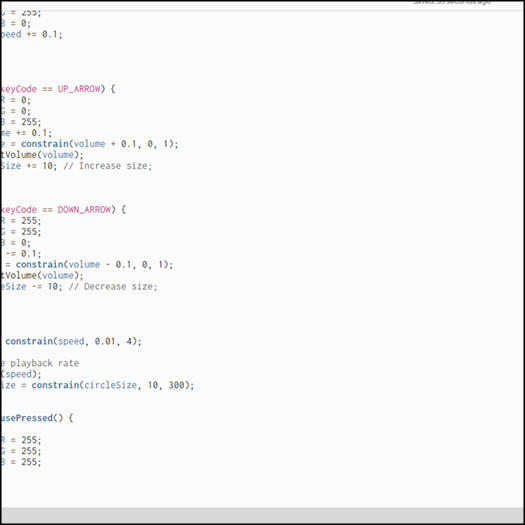This screenshot has width=525, height=525.
Task: Click the '(speed);' line
Action: (21, 374)
